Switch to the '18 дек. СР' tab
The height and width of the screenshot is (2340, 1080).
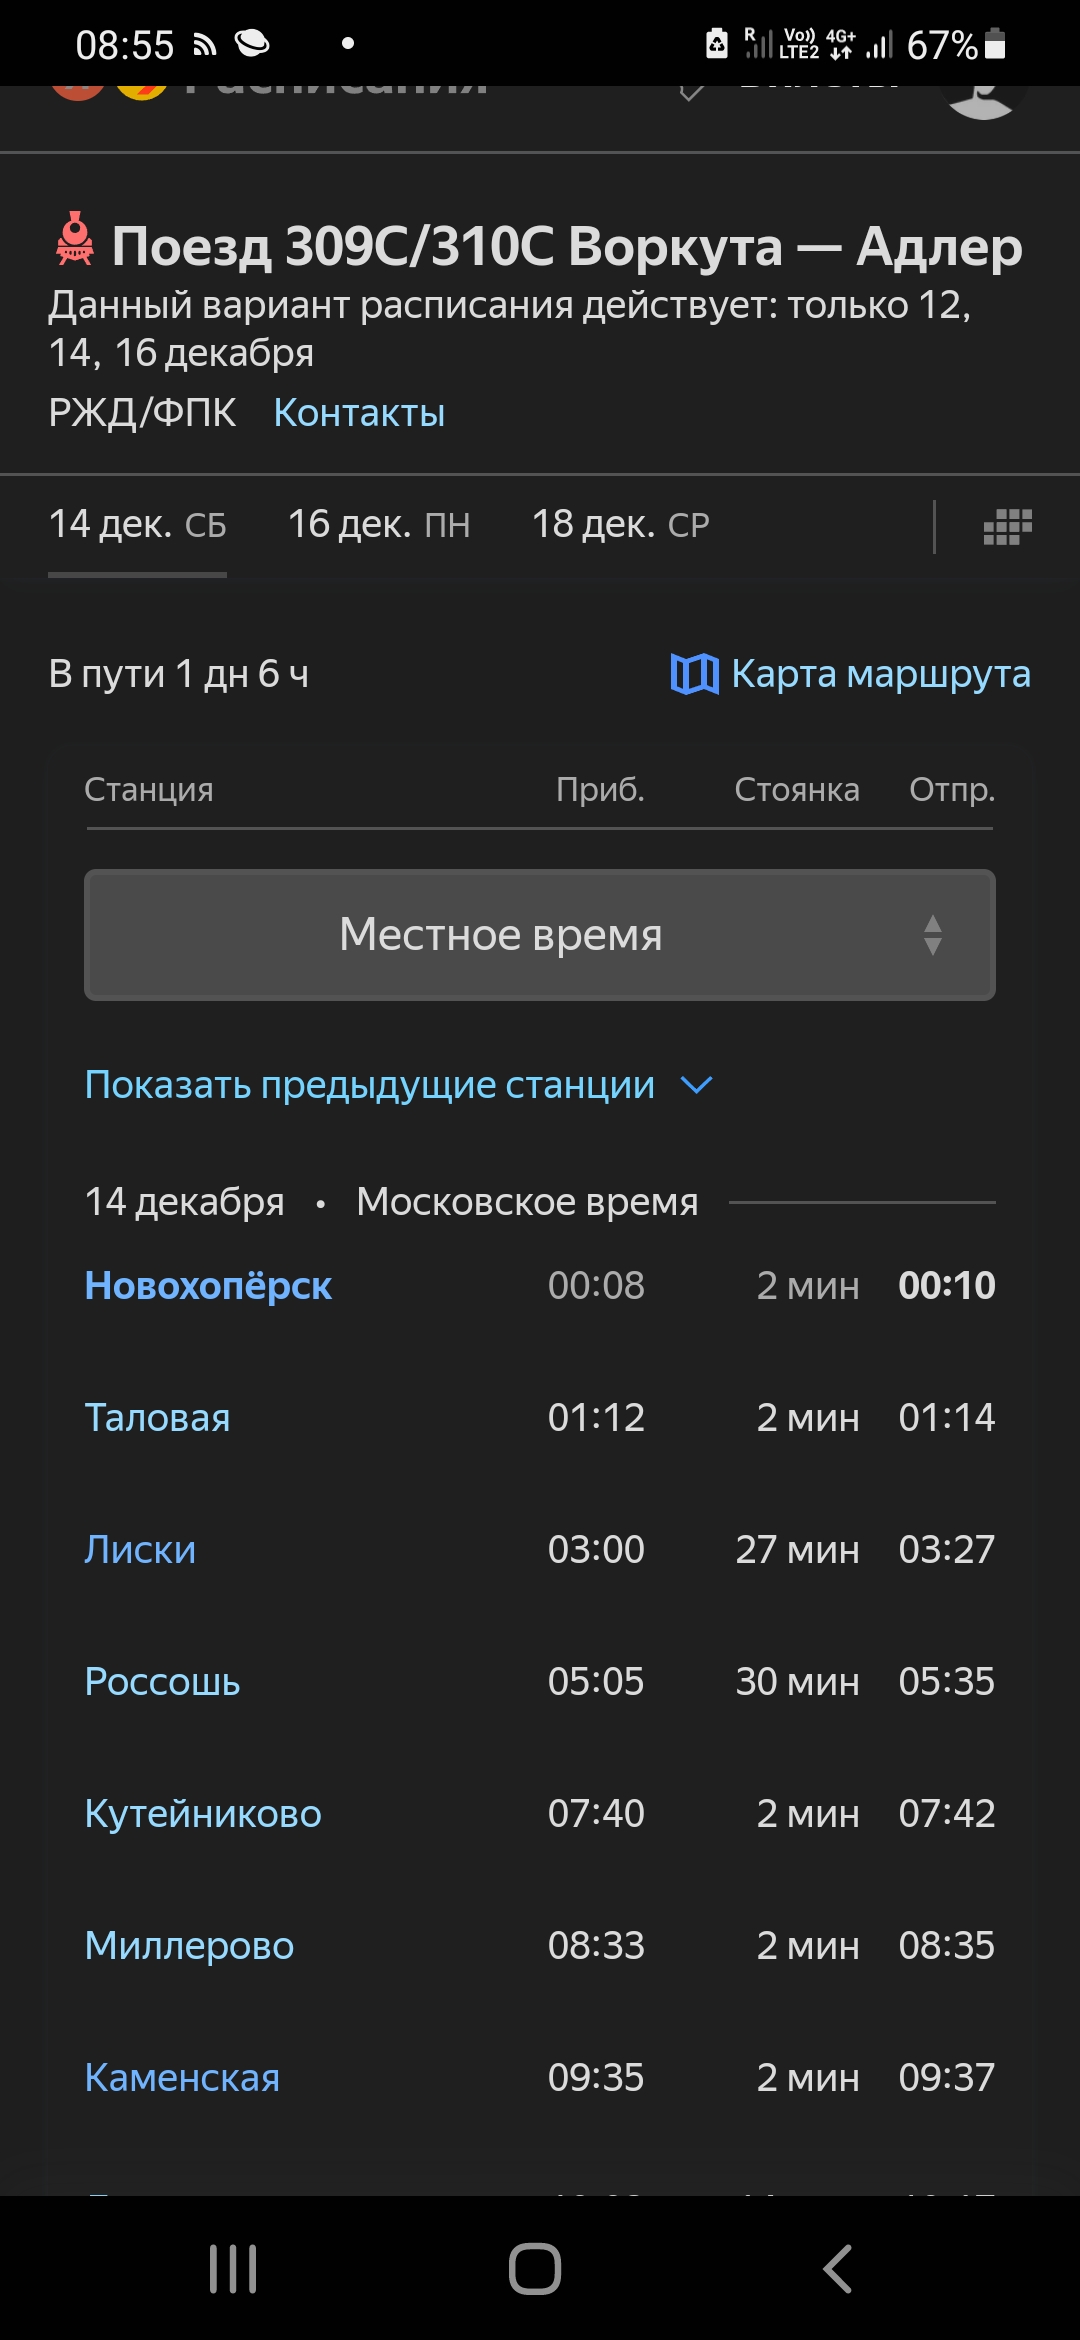[x=620, y=525]
